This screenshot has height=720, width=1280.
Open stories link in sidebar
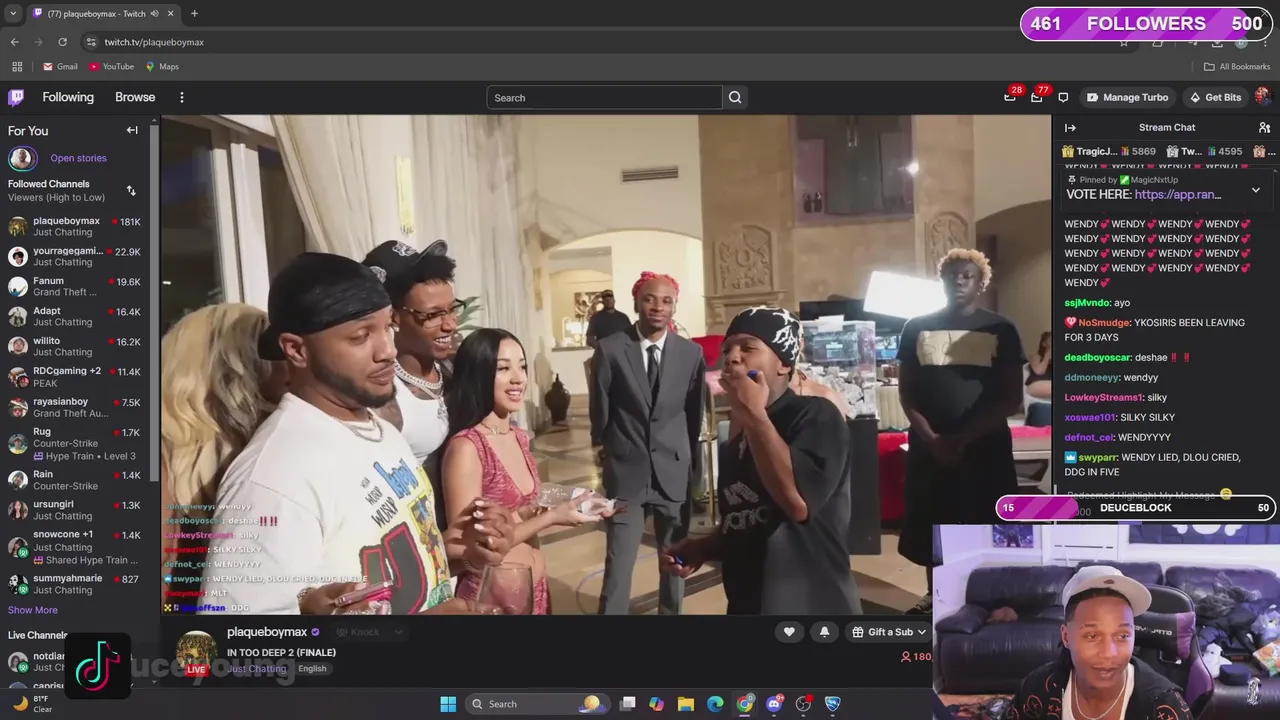point(78,158)
